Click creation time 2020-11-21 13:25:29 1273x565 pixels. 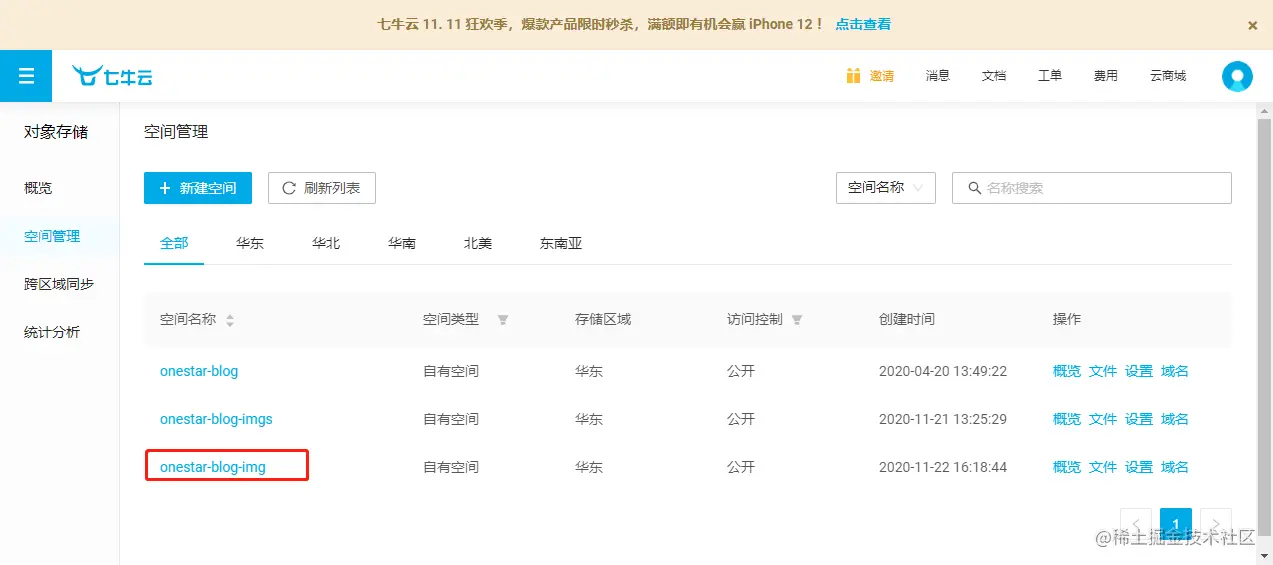[943, 419]
